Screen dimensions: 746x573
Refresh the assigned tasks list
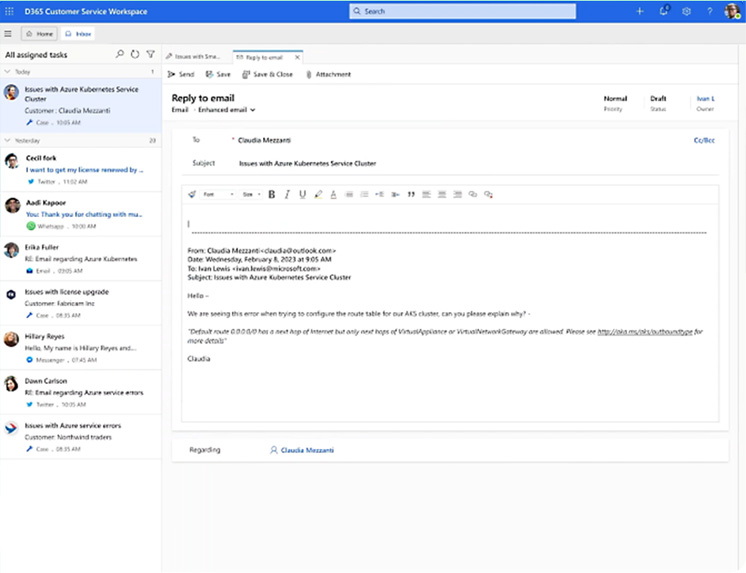tap(135, 54)
